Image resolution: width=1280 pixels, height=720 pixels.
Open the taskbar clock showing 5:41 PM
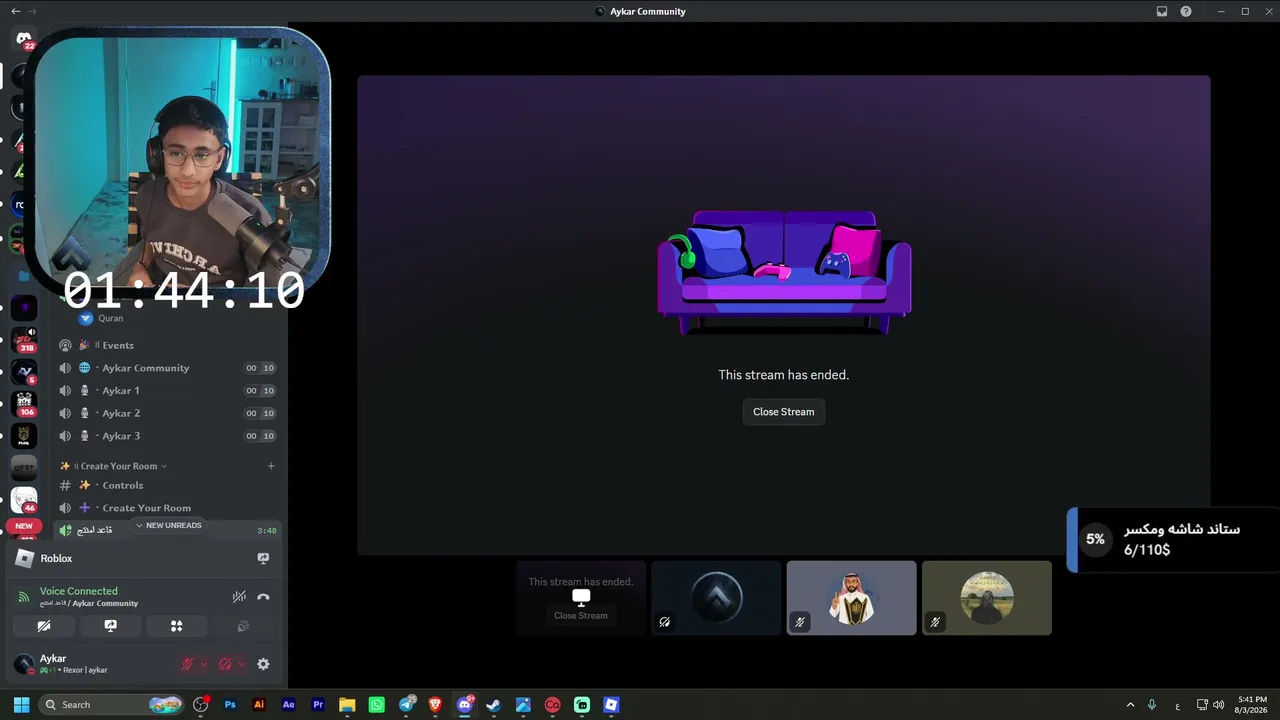(1252, 705)
